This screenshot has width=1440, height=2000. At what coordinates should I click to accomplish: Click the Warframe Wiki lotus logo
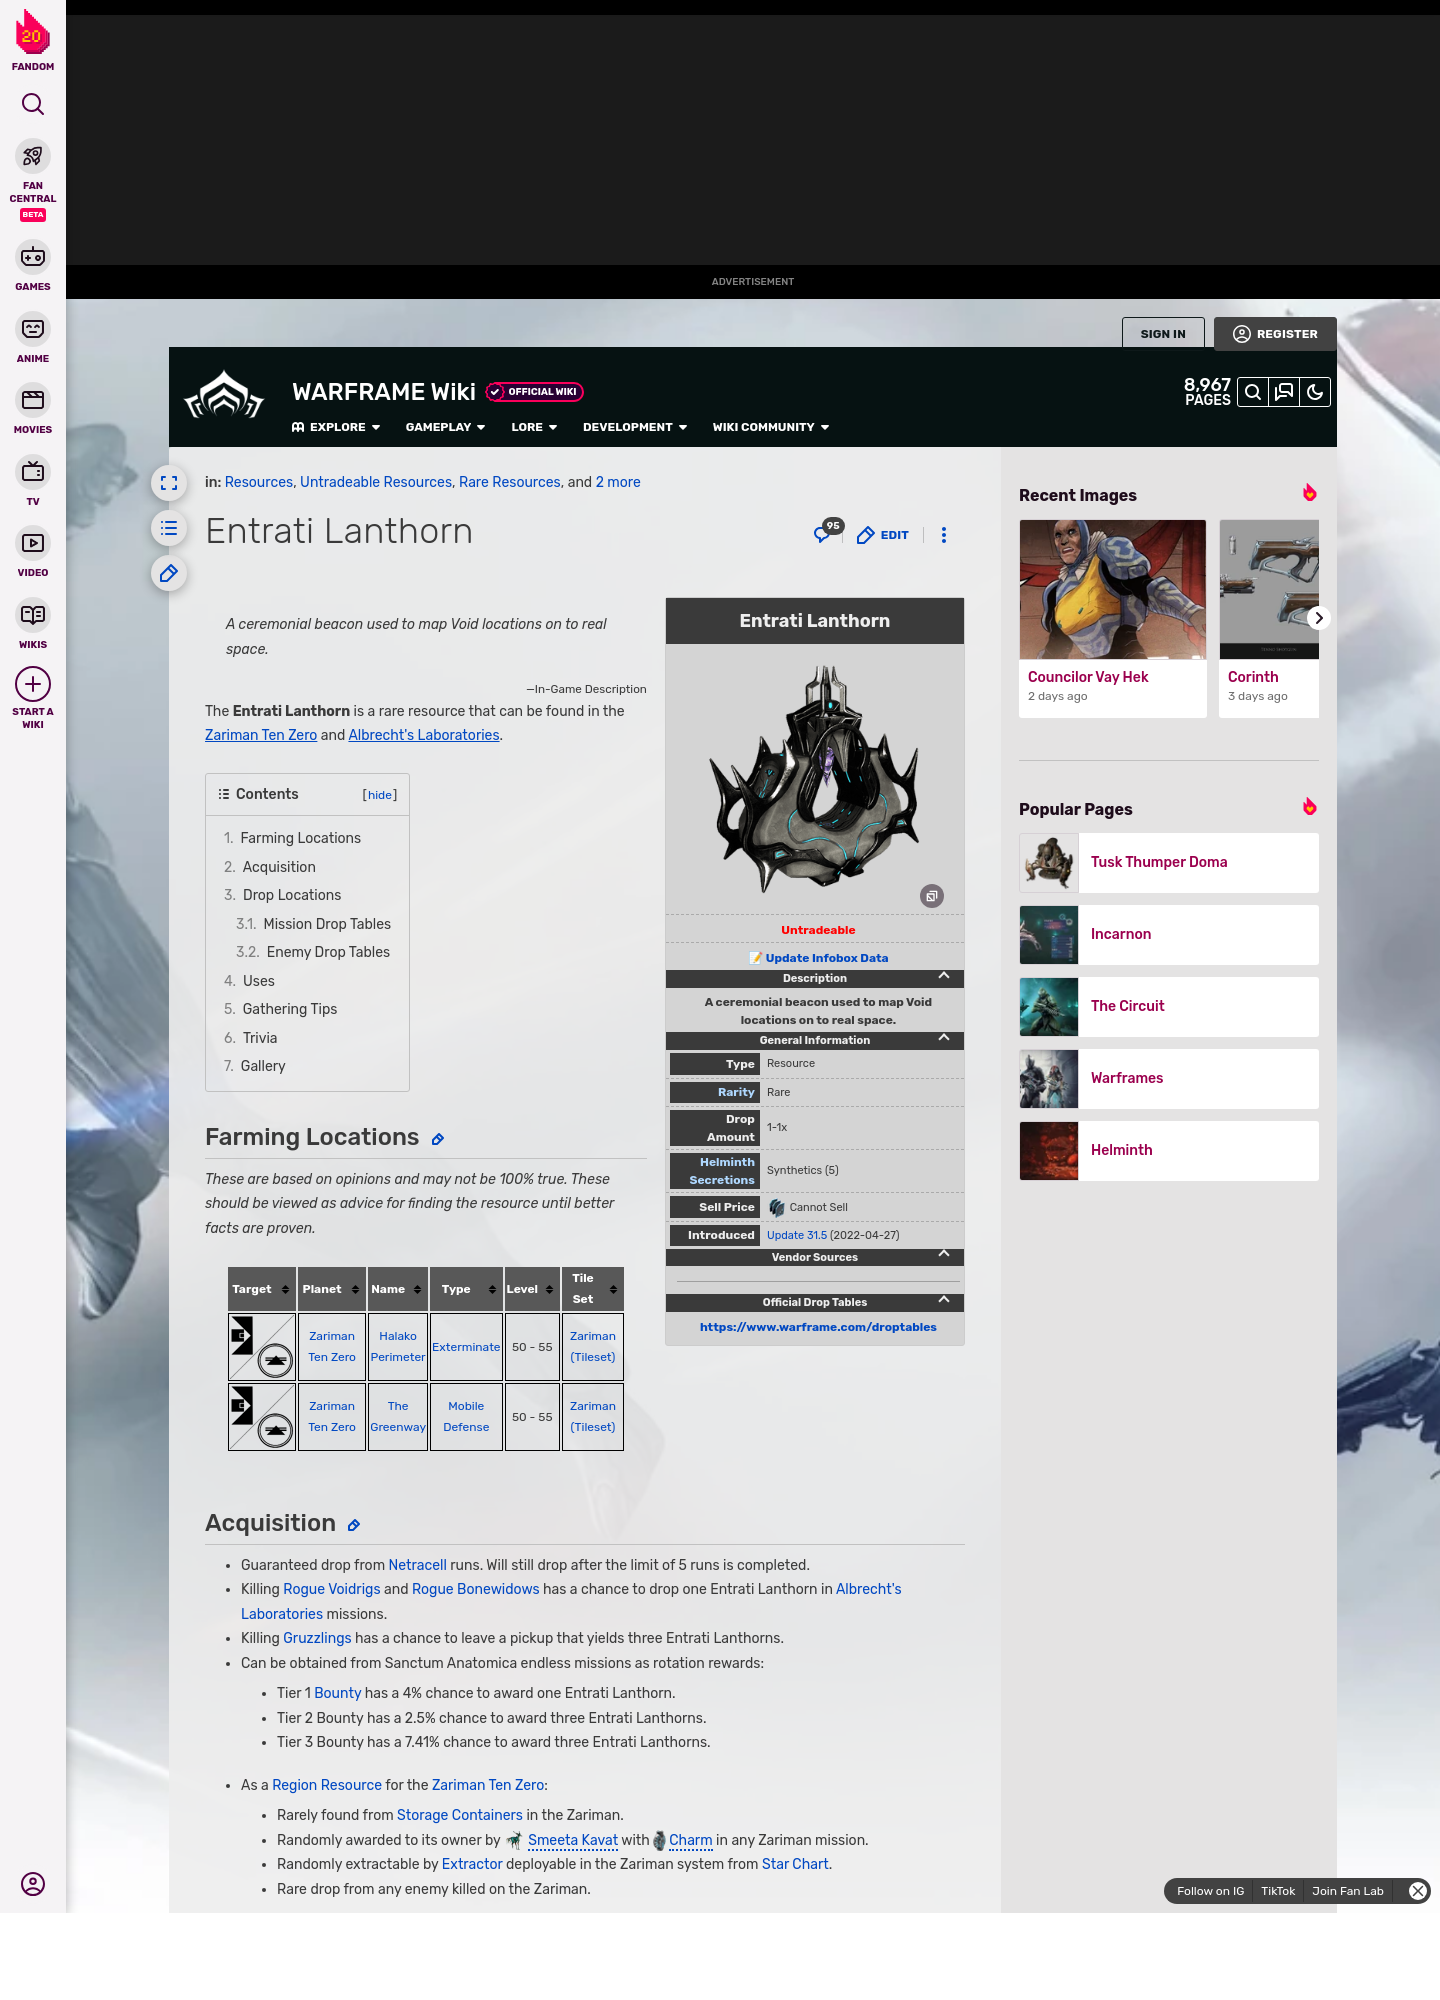pos(224,395)
